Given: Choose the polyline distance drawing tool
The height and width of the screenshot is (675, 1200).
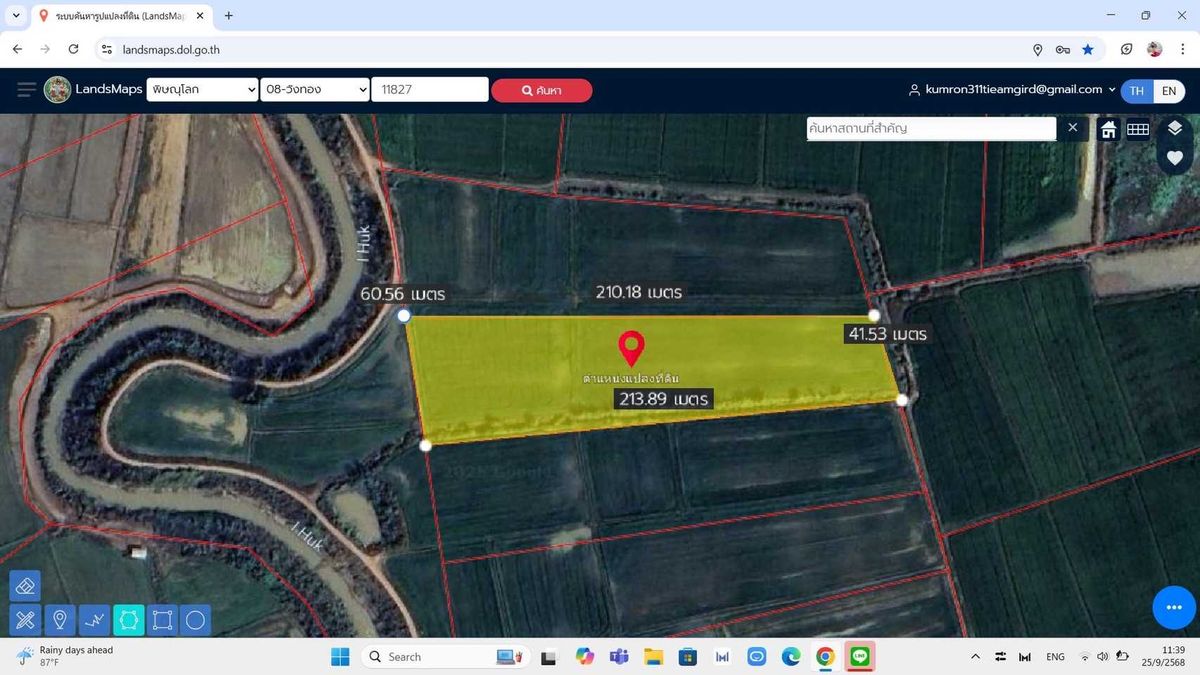Looking at the screenshot, I should [x=94, y=620].
